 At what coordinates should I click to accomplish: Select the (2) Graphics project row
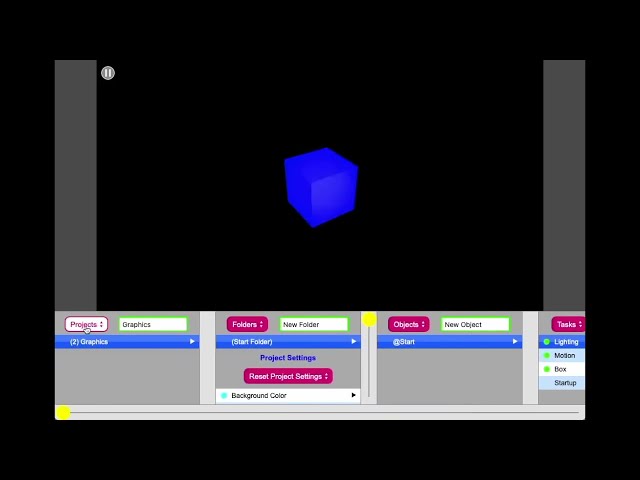(x=127, y=342)
